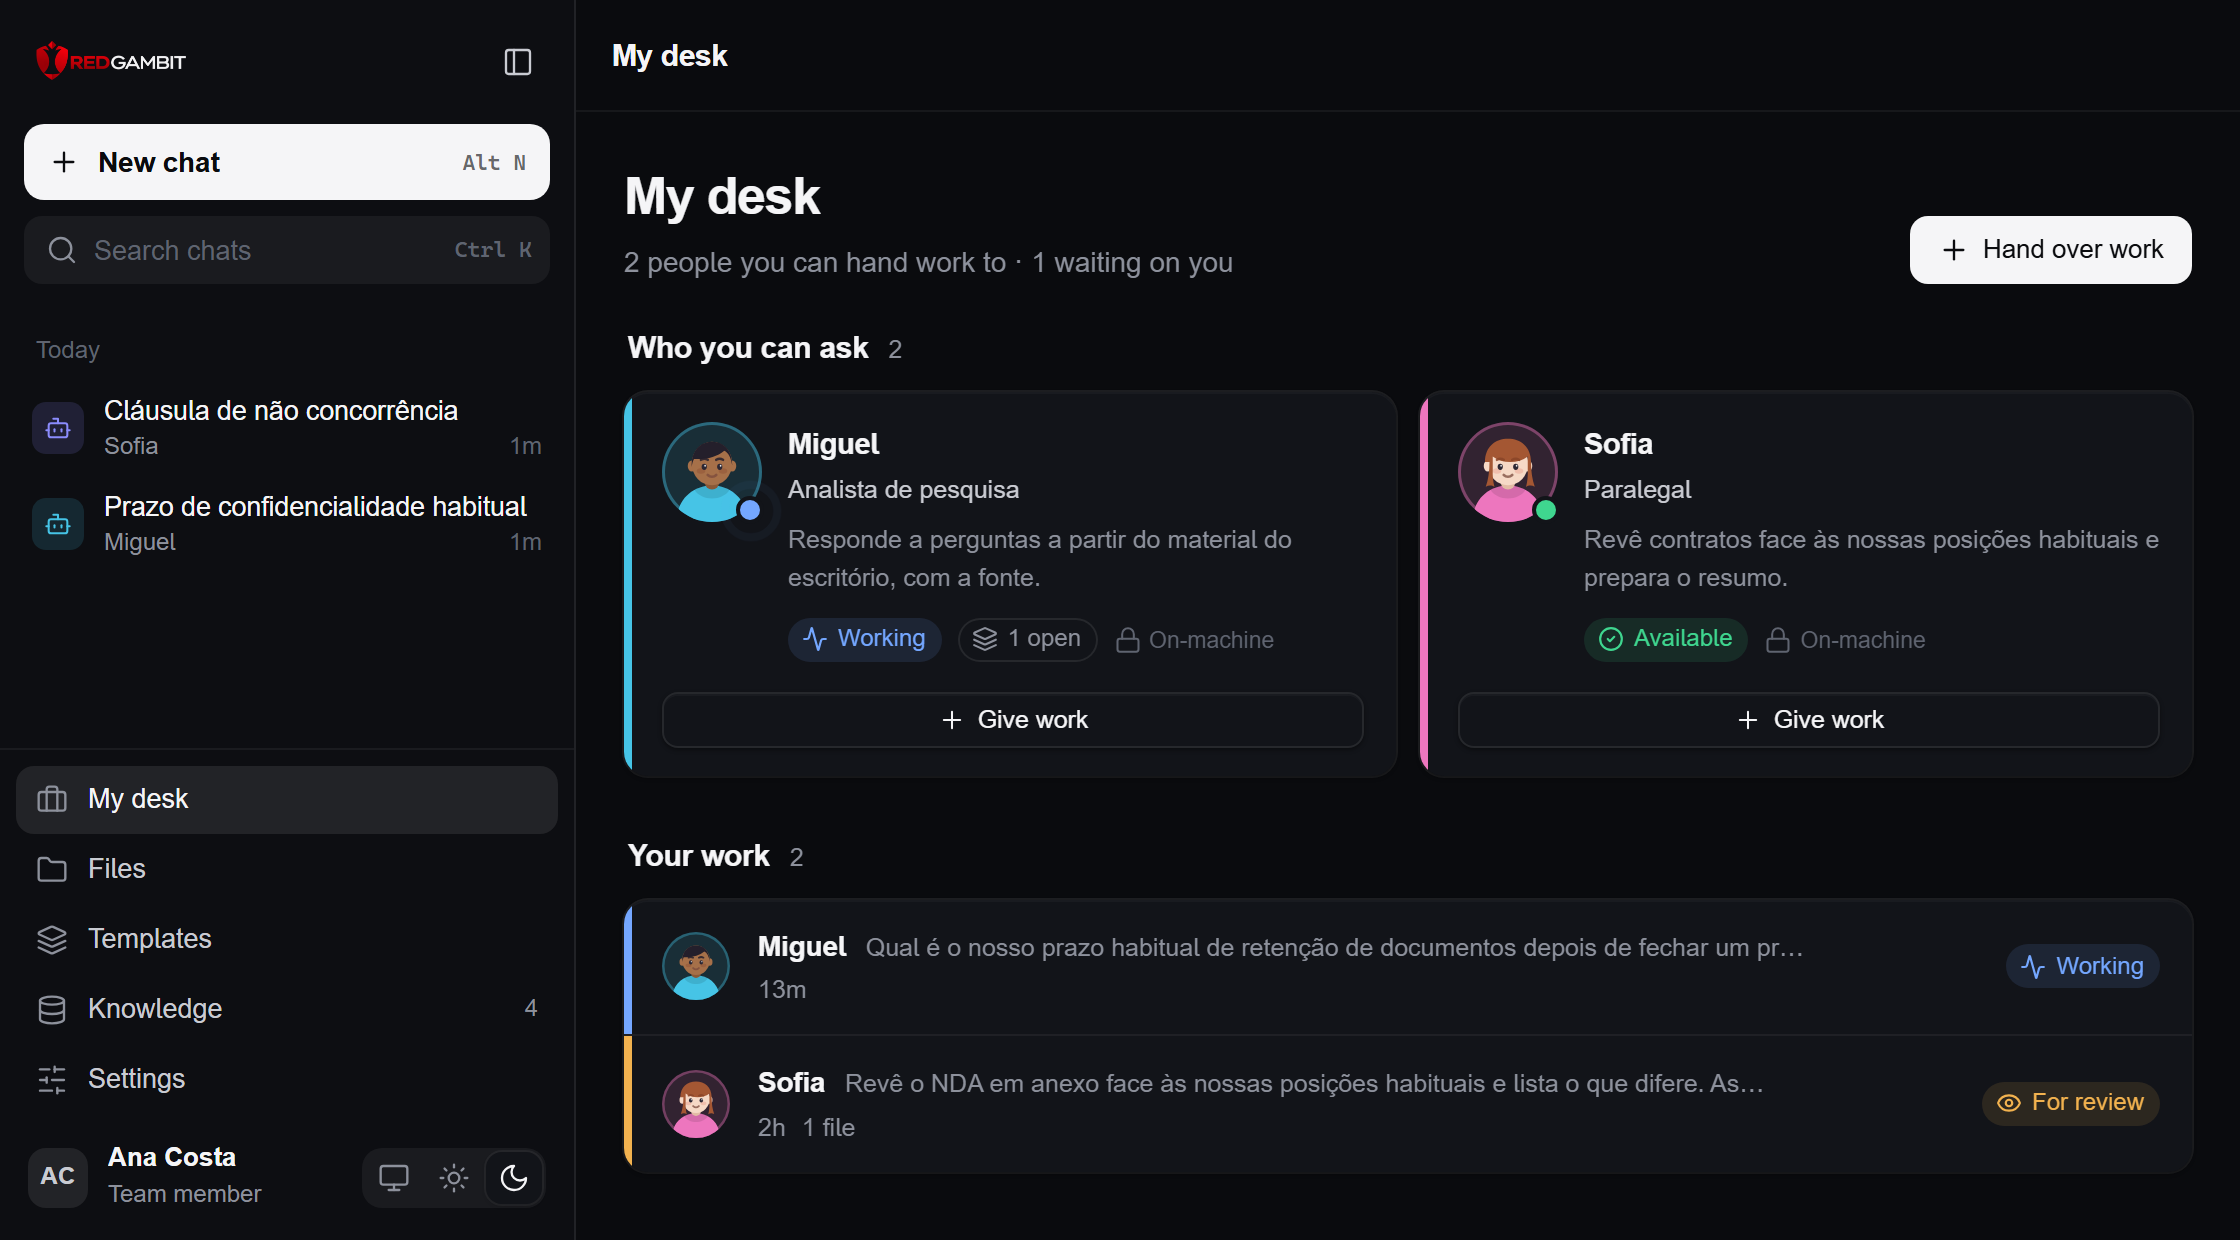Image resolution: width=2240 pixels, height=1240 pixels.
Task: Click the Working badge on Miguel's task
Action: coord(2083,966)
